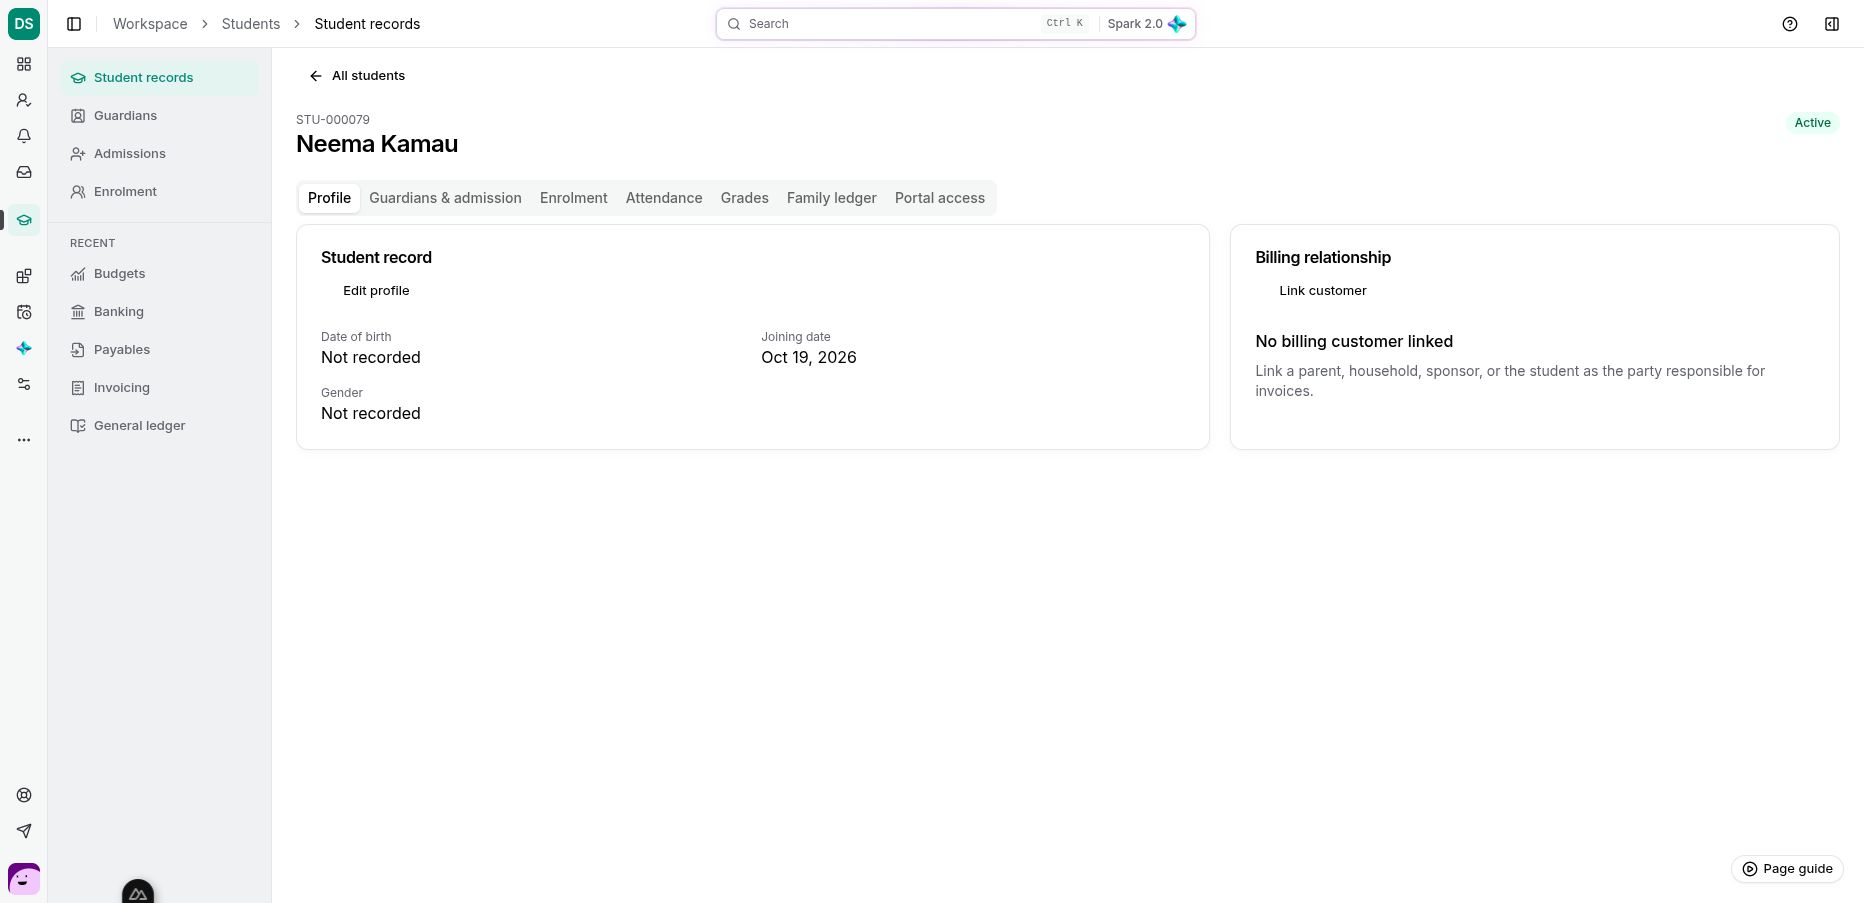Open the calendar clock icon in left rail

[x=24, y=312]
